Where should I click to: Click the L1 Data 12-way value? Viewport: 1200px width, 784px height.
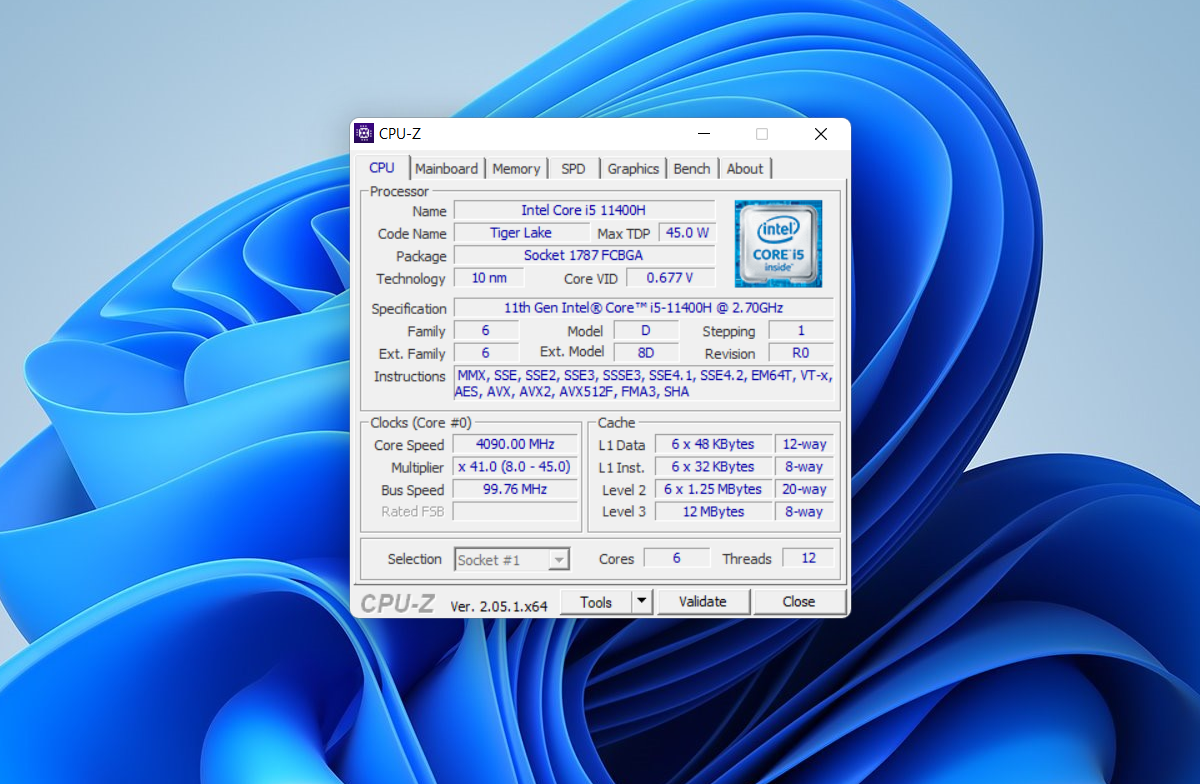tap(804, 444)
